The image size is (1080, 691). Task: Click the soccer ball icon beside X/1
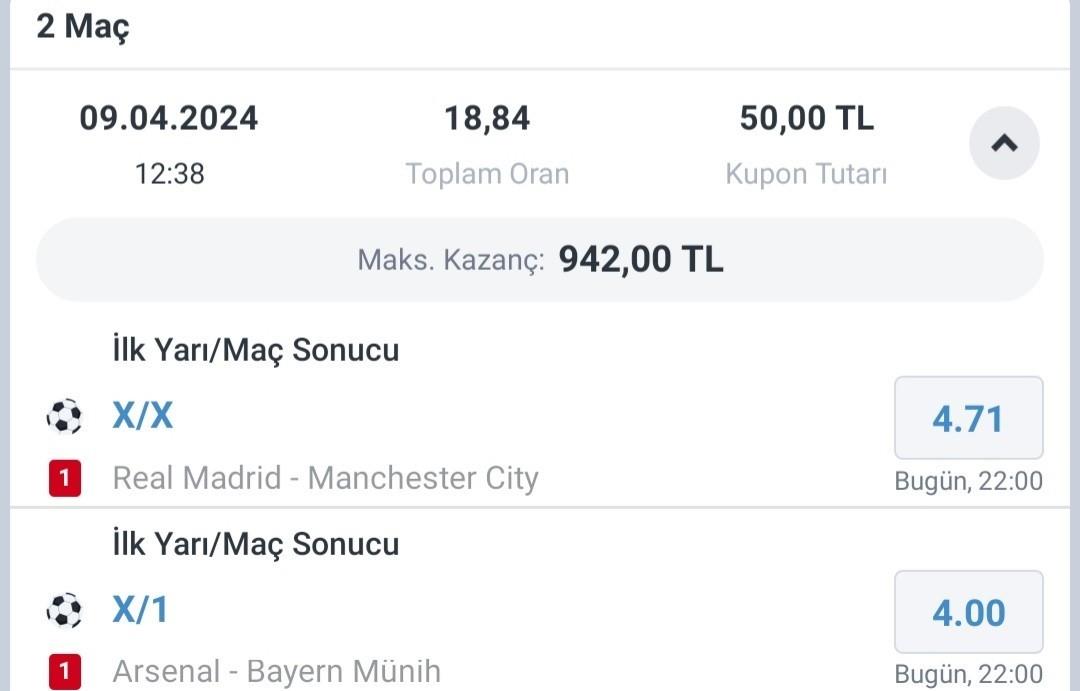(64, 610)
